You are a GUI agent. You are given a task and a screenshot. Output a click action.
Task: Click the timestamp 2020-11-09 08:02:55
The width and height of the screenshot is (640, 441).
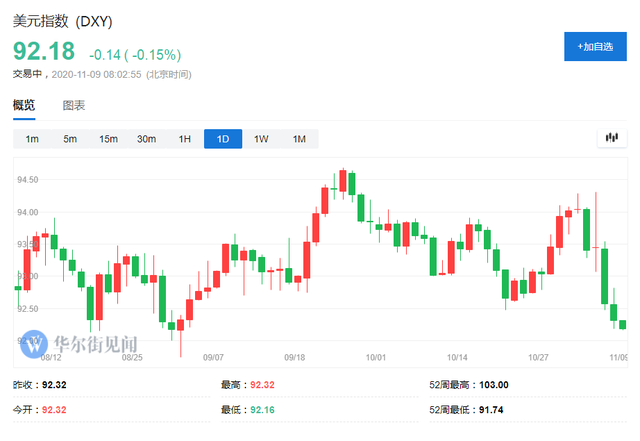(96, 75)
